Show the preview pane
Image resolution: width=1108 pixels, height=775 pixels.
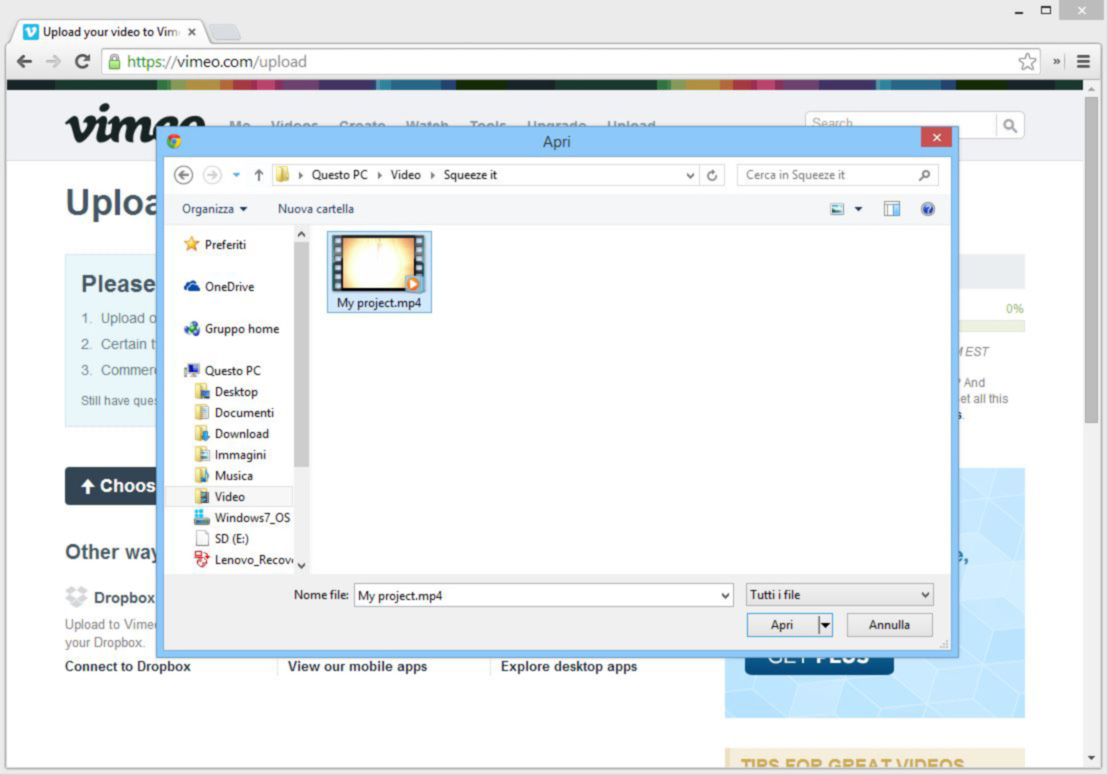click(892, 209)
